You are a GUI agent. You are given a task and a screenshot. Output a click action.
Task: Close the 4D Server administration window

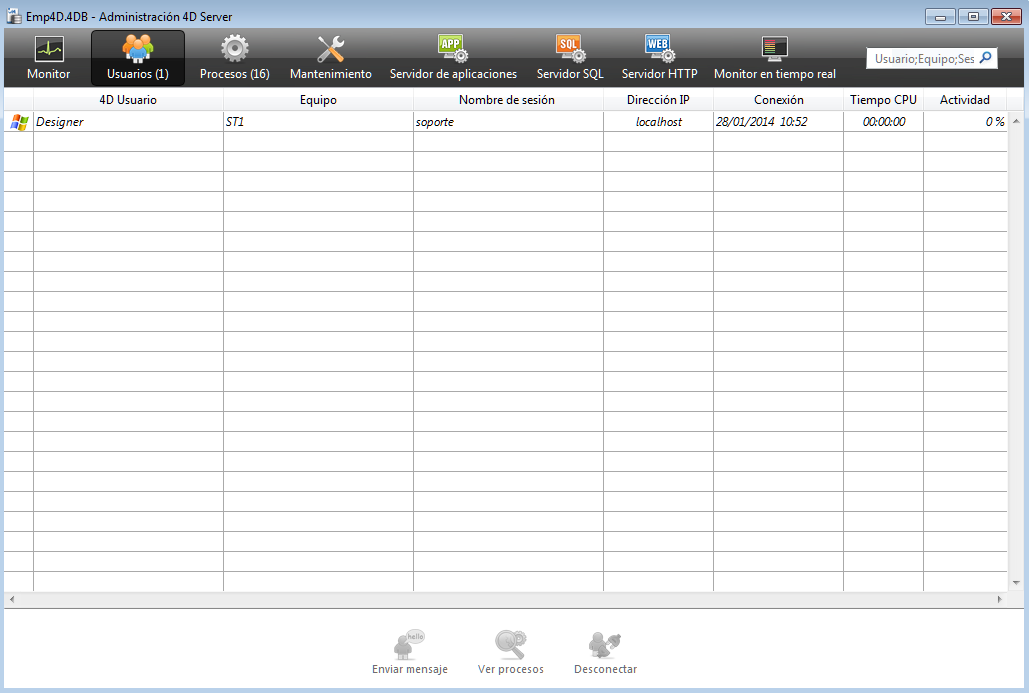click(1006, 16)
